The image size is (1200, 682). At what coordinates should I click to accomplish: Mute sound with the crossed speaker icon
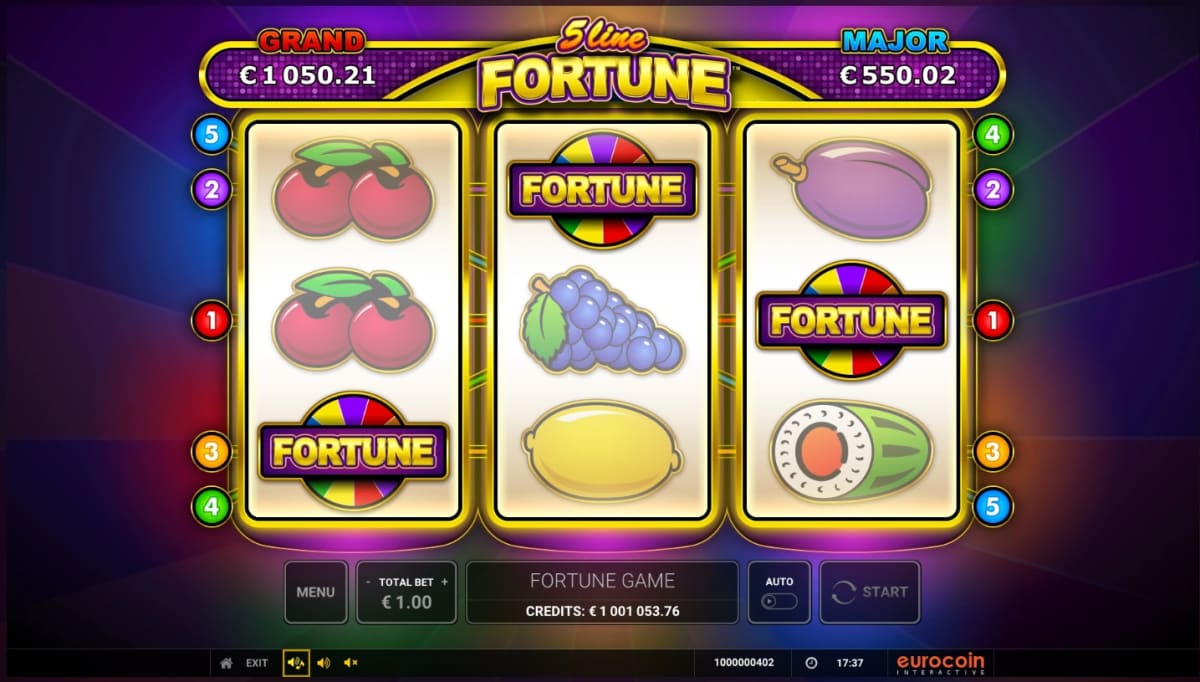click(350, 663)
